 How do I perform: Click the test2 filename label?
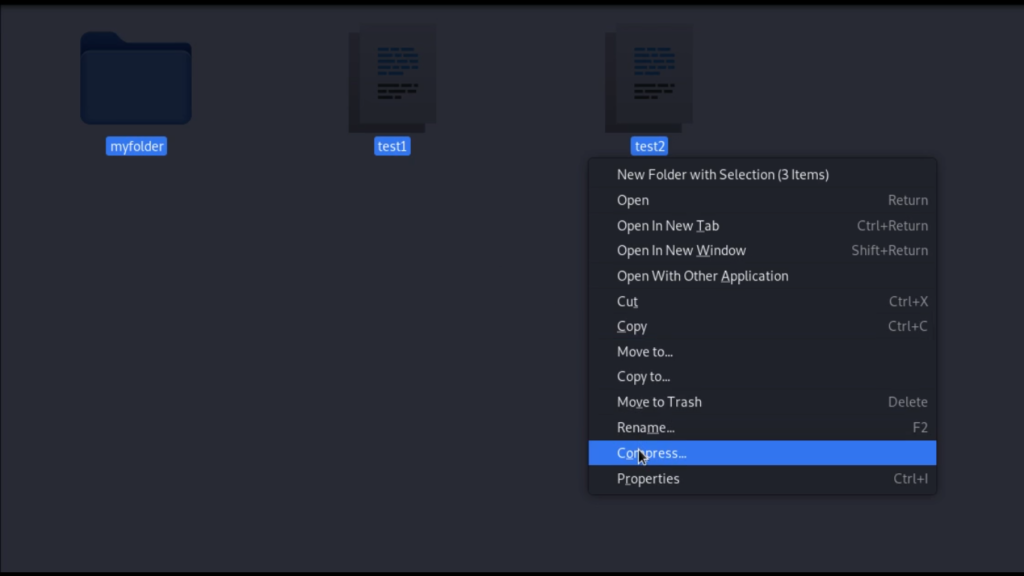coord(648,146)
